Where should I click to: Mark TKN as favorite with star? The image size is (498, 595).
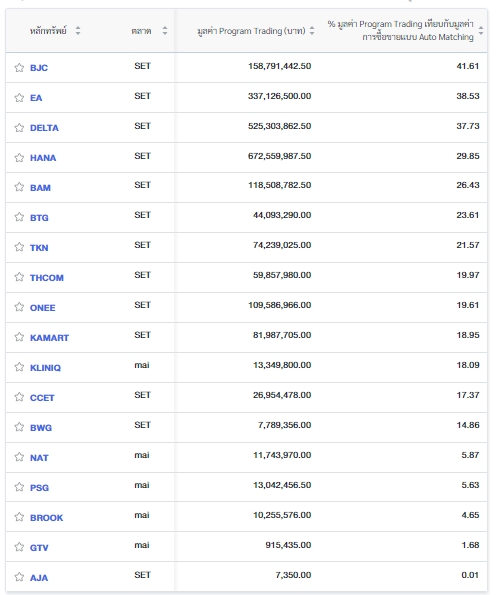[19, 247]
